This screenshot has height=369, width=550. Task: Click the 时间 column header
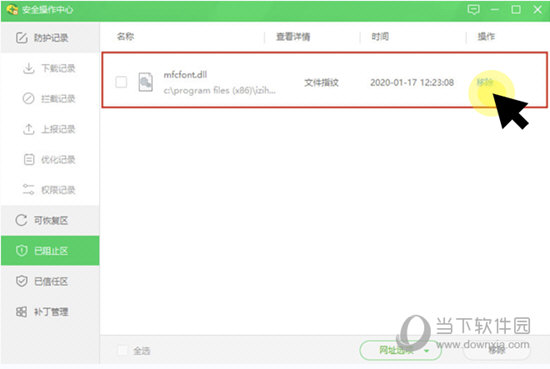coord(380,36)
